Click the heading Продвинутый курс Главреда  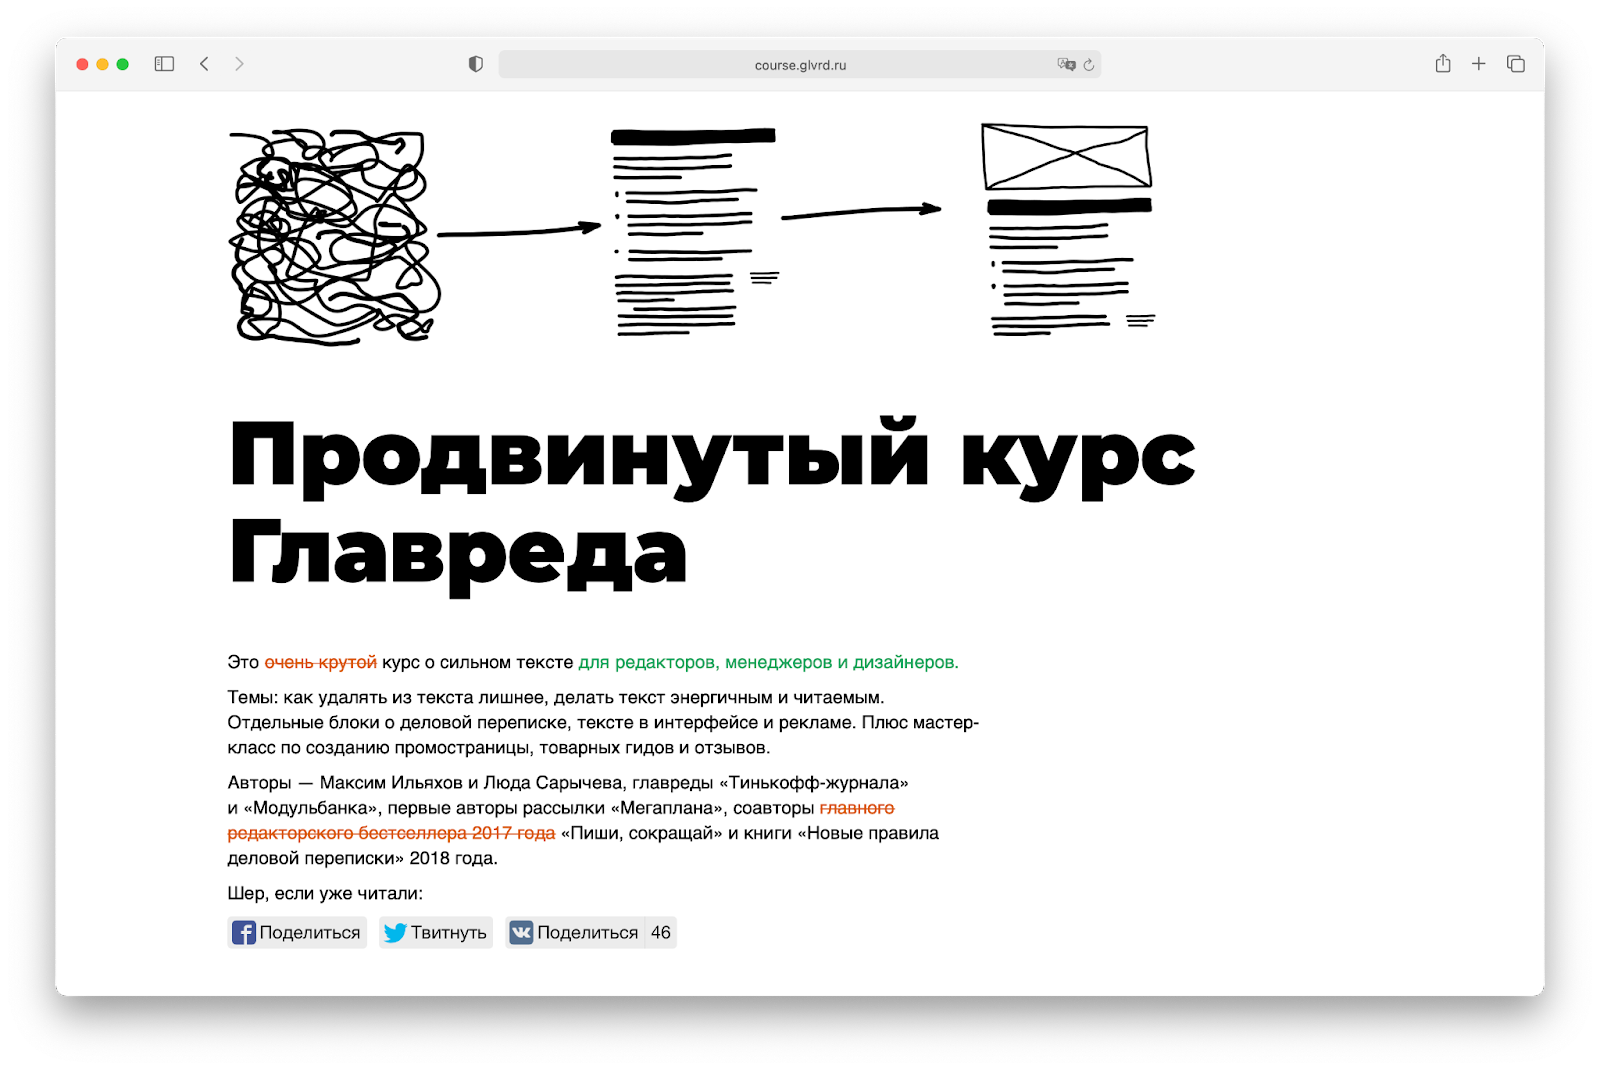point(710,503)
